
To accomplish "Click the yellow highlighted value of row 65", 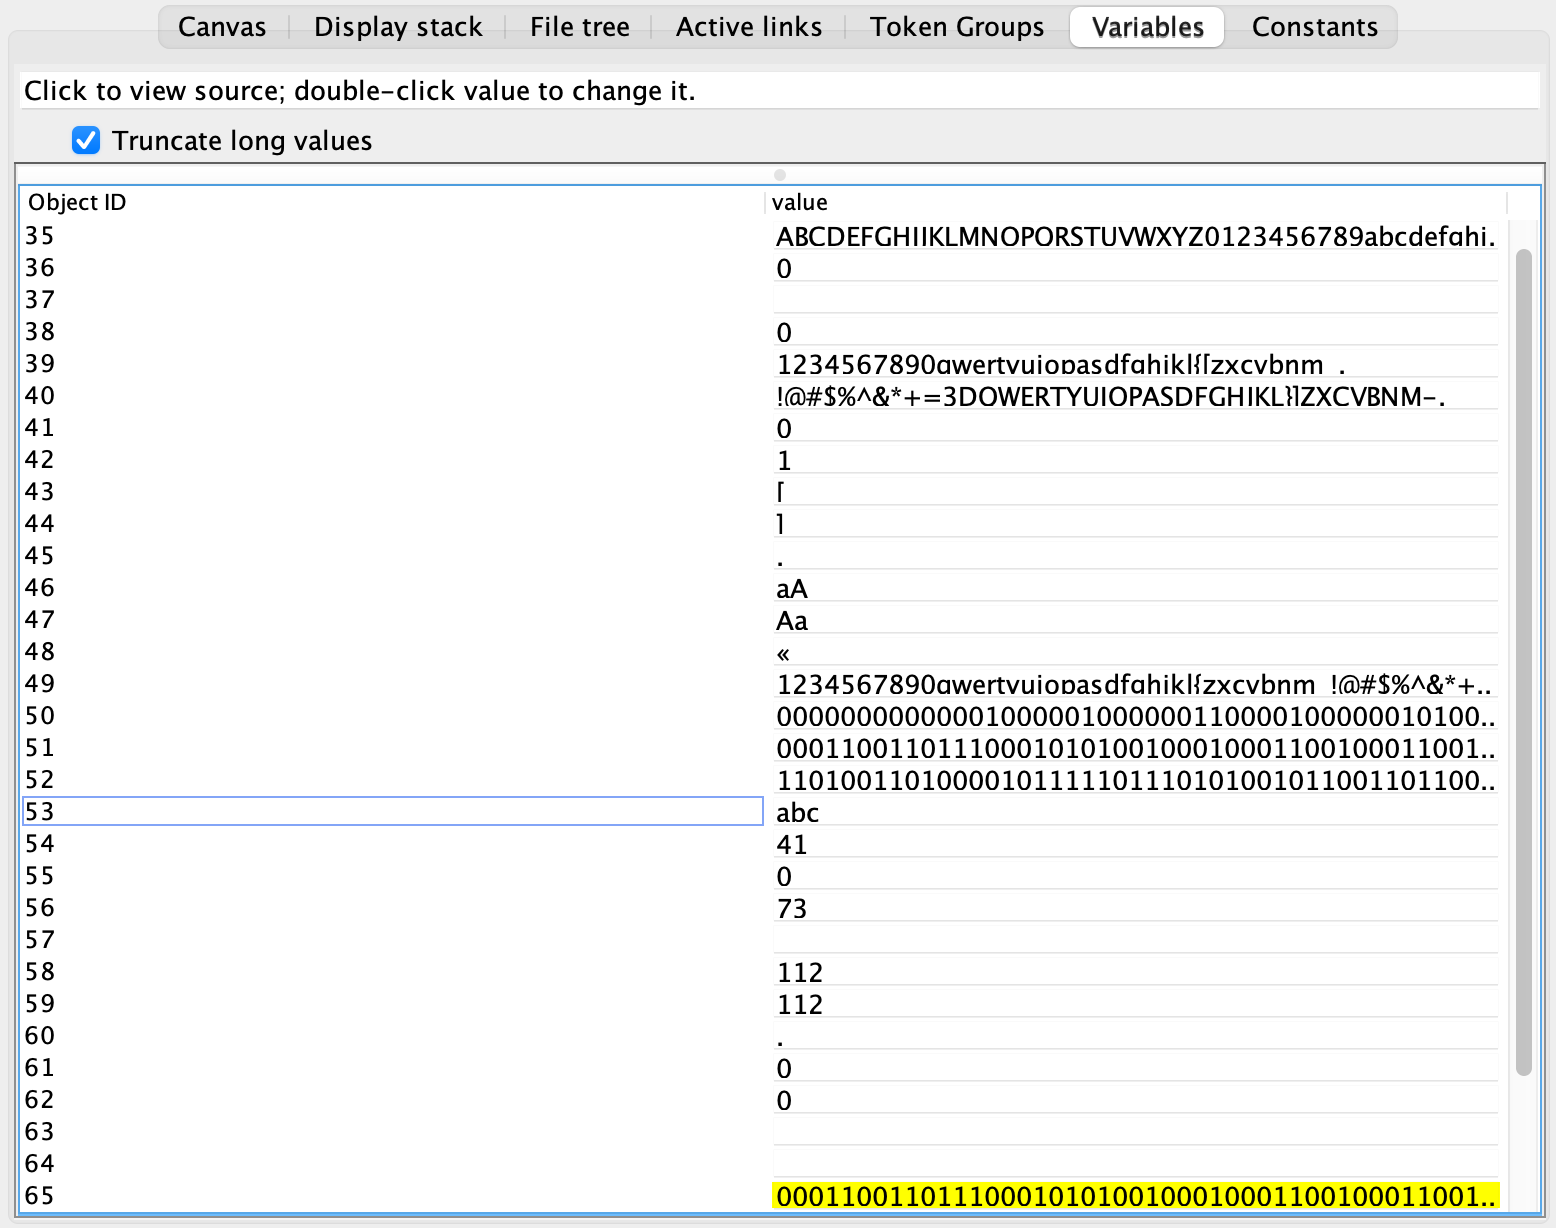I will point(1135,1196).
